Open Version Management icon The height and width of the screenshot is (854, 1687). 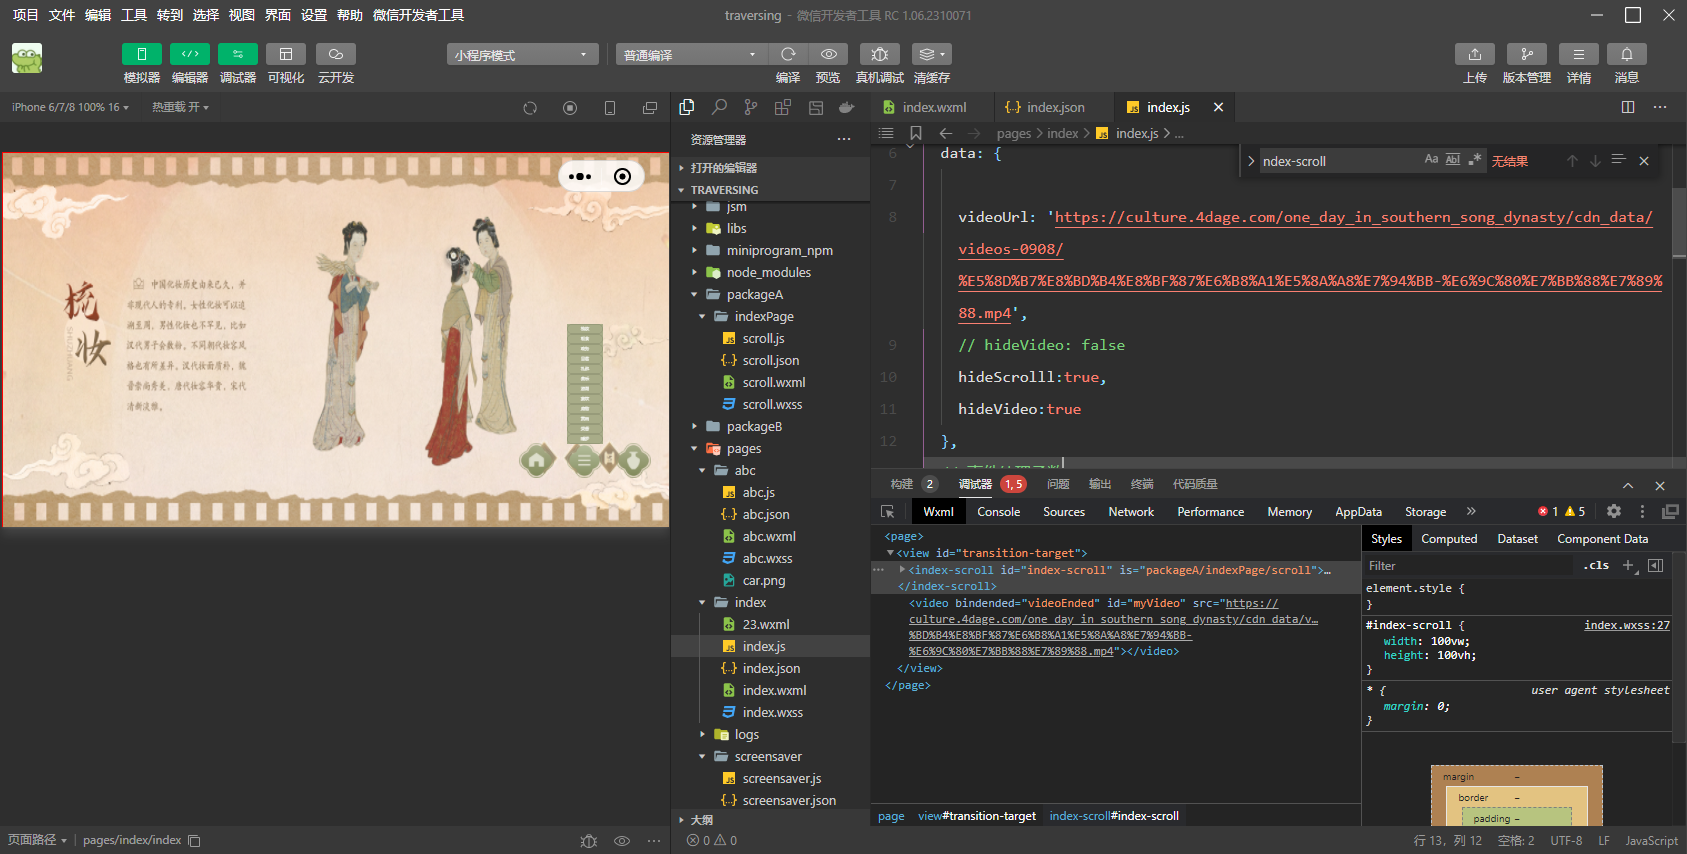click(x=1526, y=54)
